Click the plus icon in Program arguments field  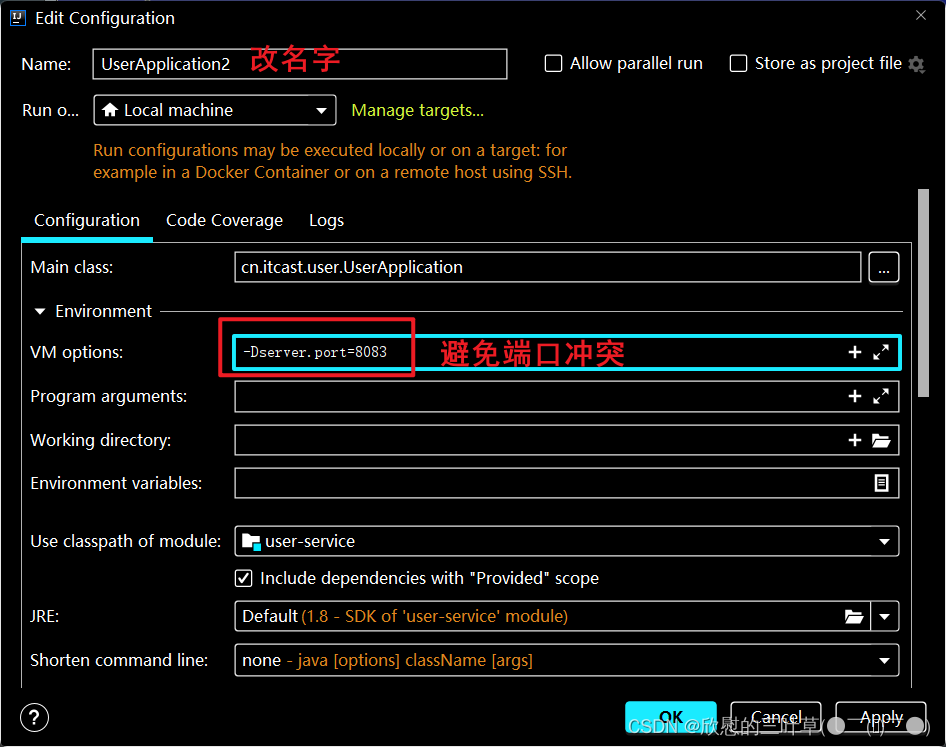[854, 396]
